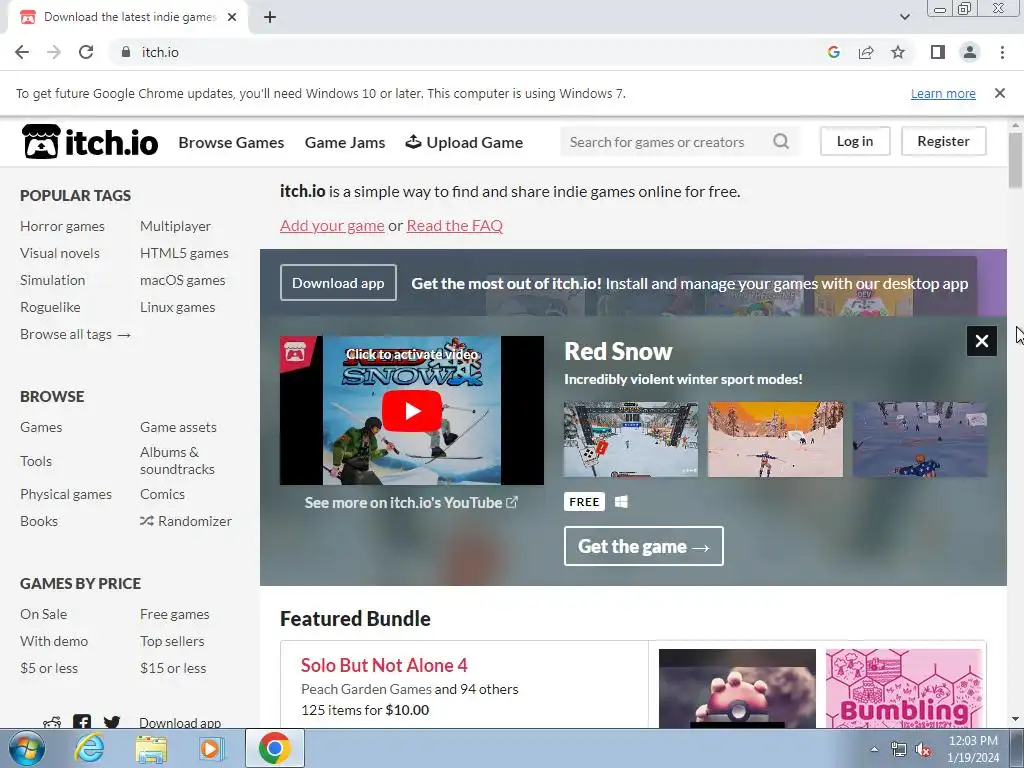Open a new tab with plus icon
The image size is (1024, 768).
(270, 17)
